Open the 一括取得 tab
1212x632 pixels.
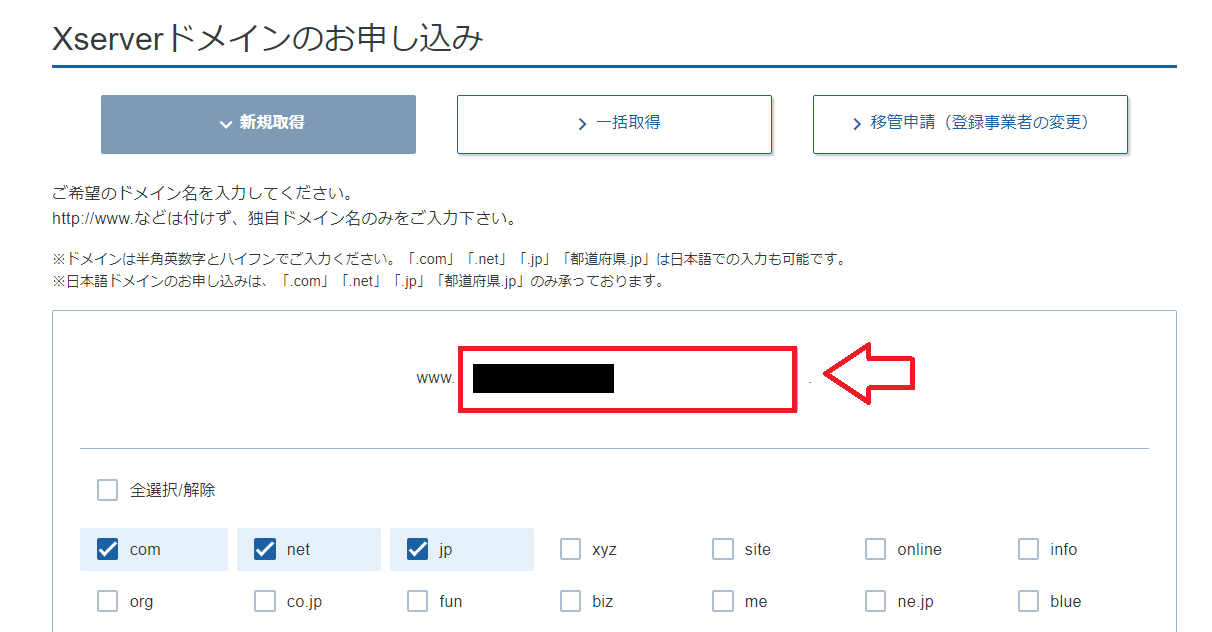(614, 124)
